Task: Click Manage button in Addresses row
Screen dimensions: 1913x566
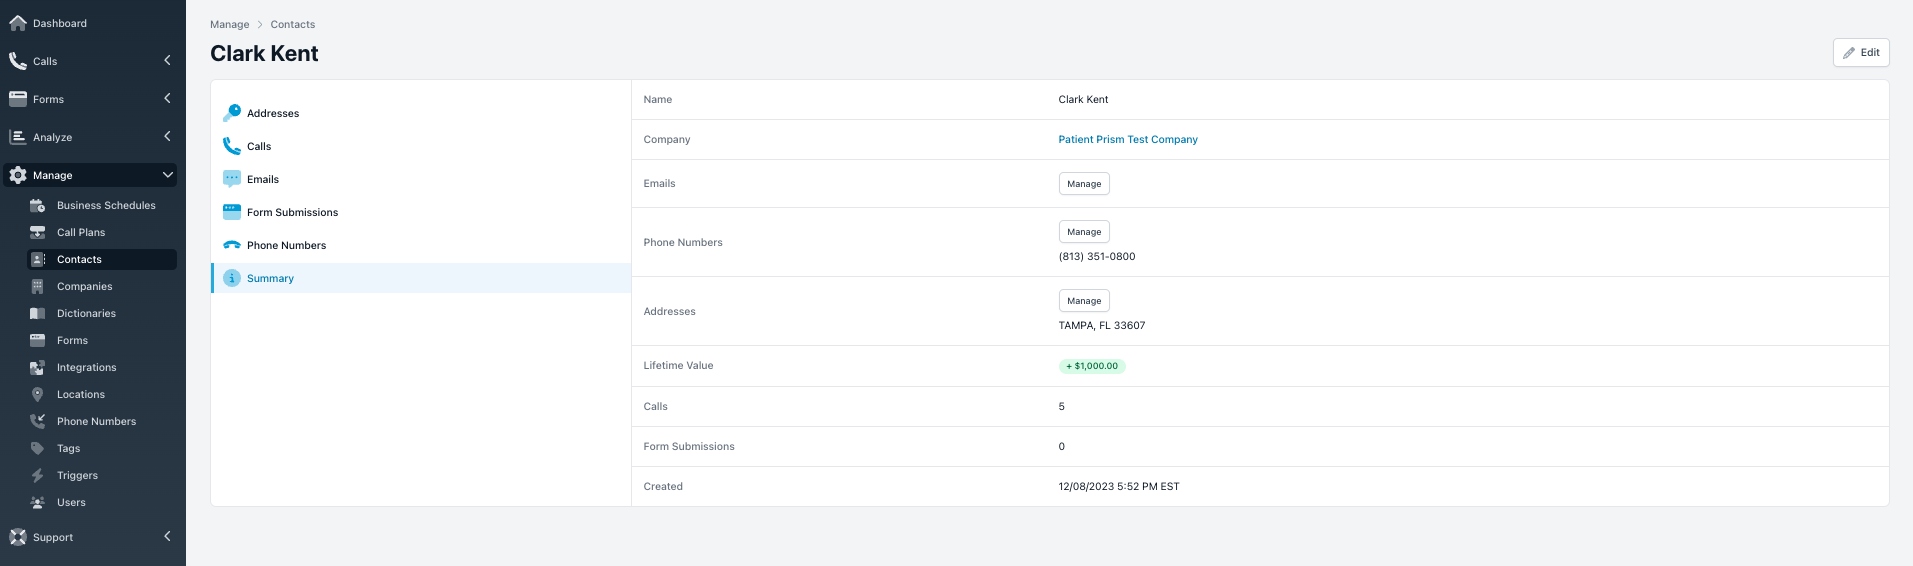Action: (1084, 301)
